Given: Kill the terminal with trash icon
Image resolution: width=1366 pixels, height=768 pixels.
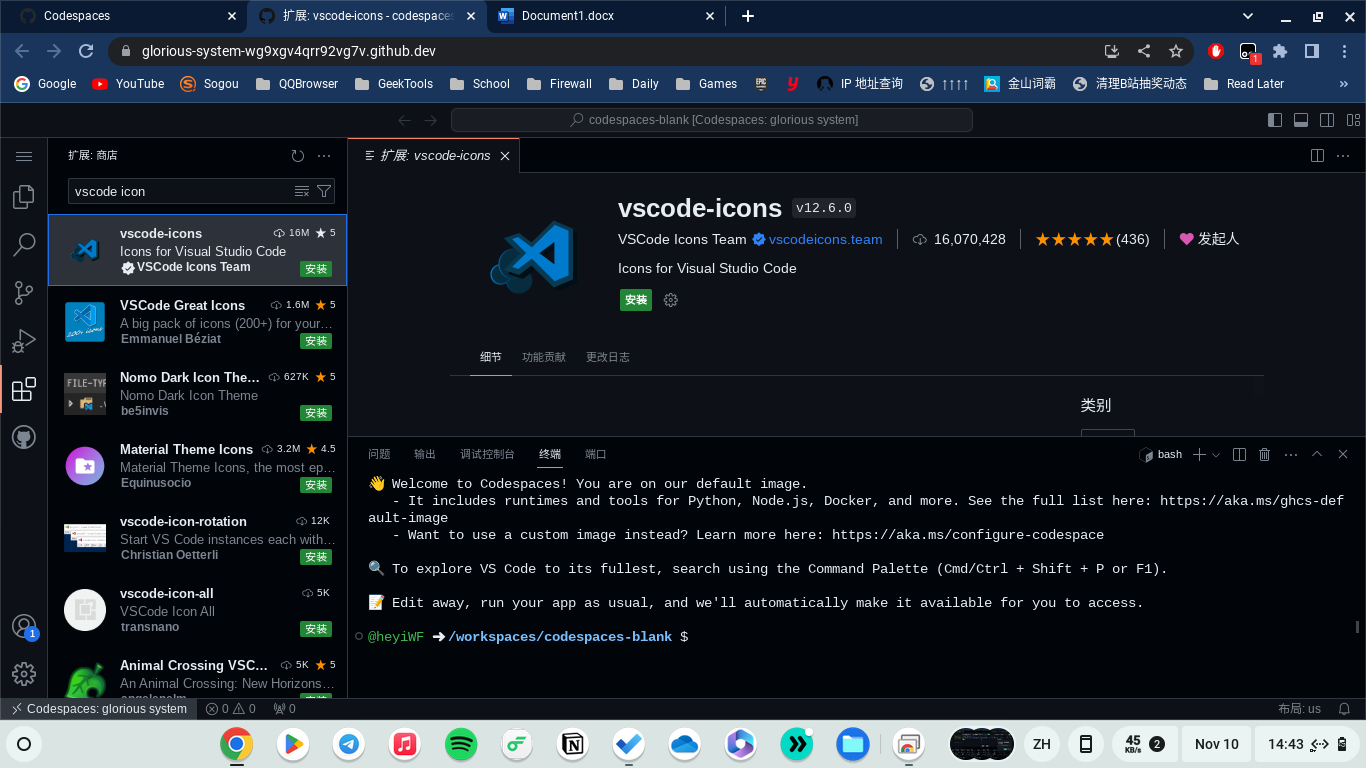Looking at the screenshot, I should pyautogui.click(x=1264, y=454).
